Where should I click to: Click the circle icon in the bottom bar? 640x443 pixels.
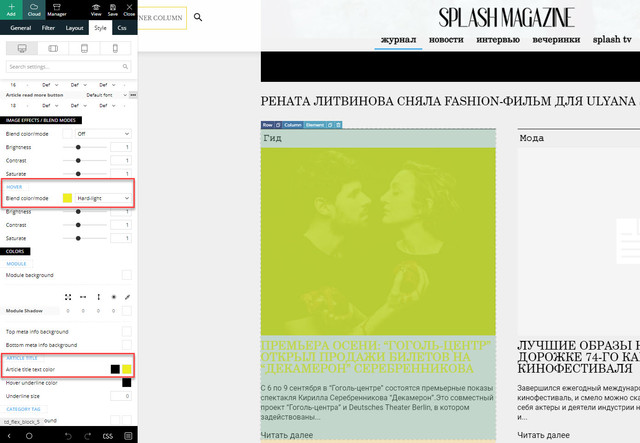(29, 436)
